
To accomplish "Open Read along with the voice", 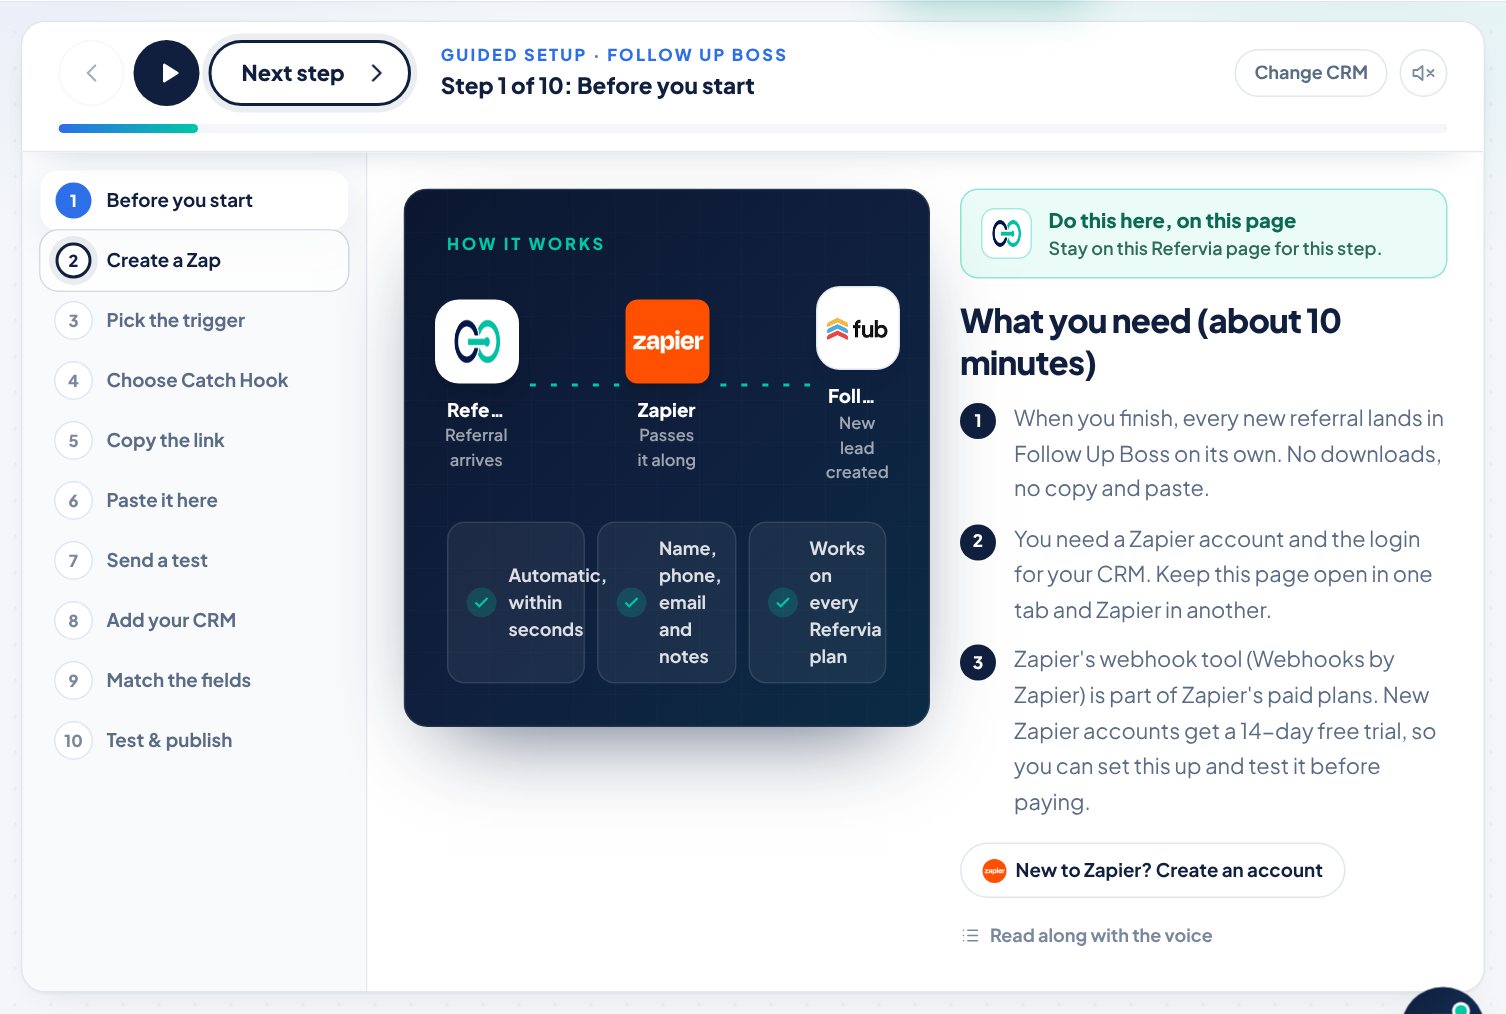I will 1087,936.
